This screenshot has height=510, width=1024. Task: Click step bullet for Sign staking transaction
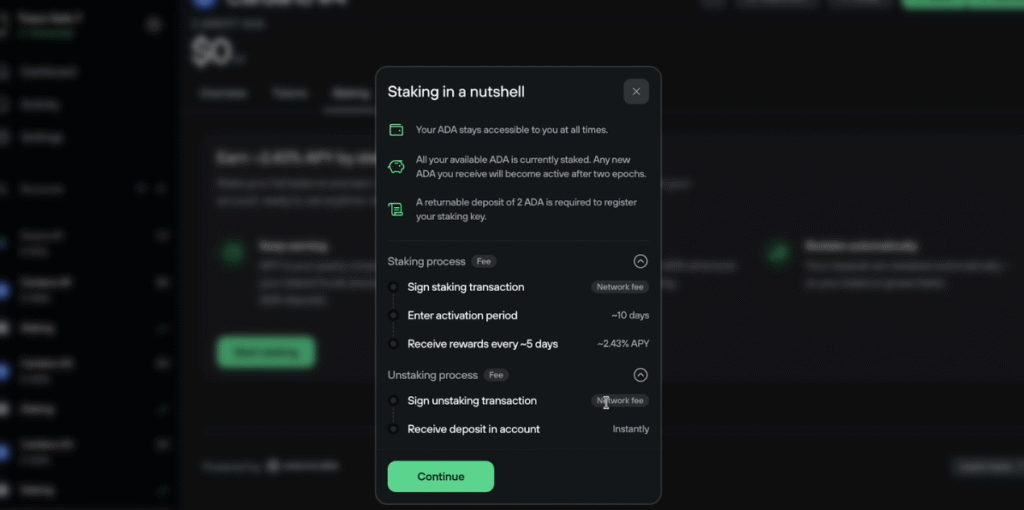point(393,287)
